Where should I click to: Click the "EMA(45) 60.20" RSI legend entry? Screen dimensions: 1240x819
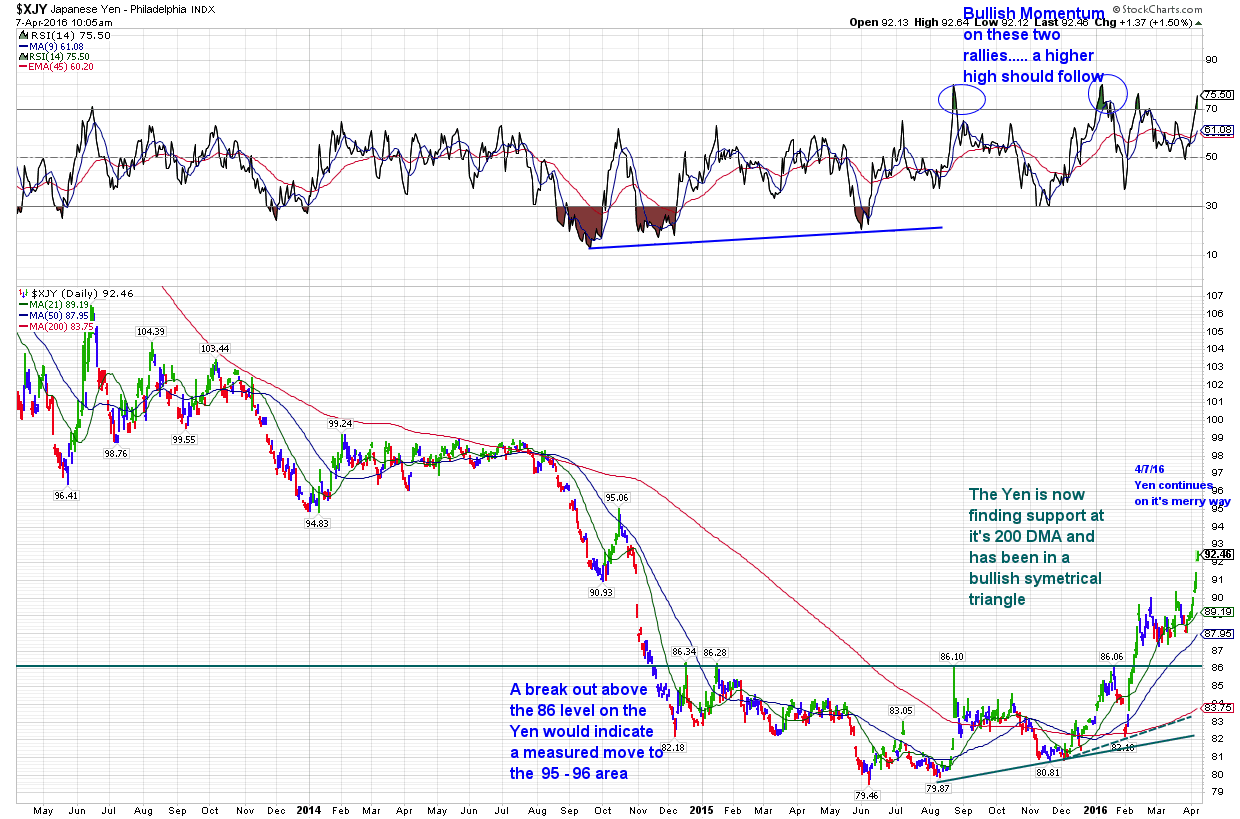point(57,67)
